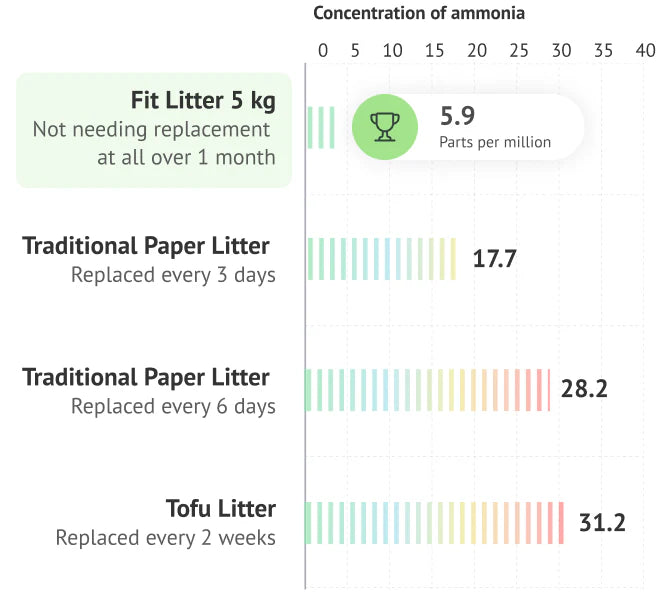Click the Tofu Litter heading
This screenshot has width=670, height=601.
click(220, 508)
